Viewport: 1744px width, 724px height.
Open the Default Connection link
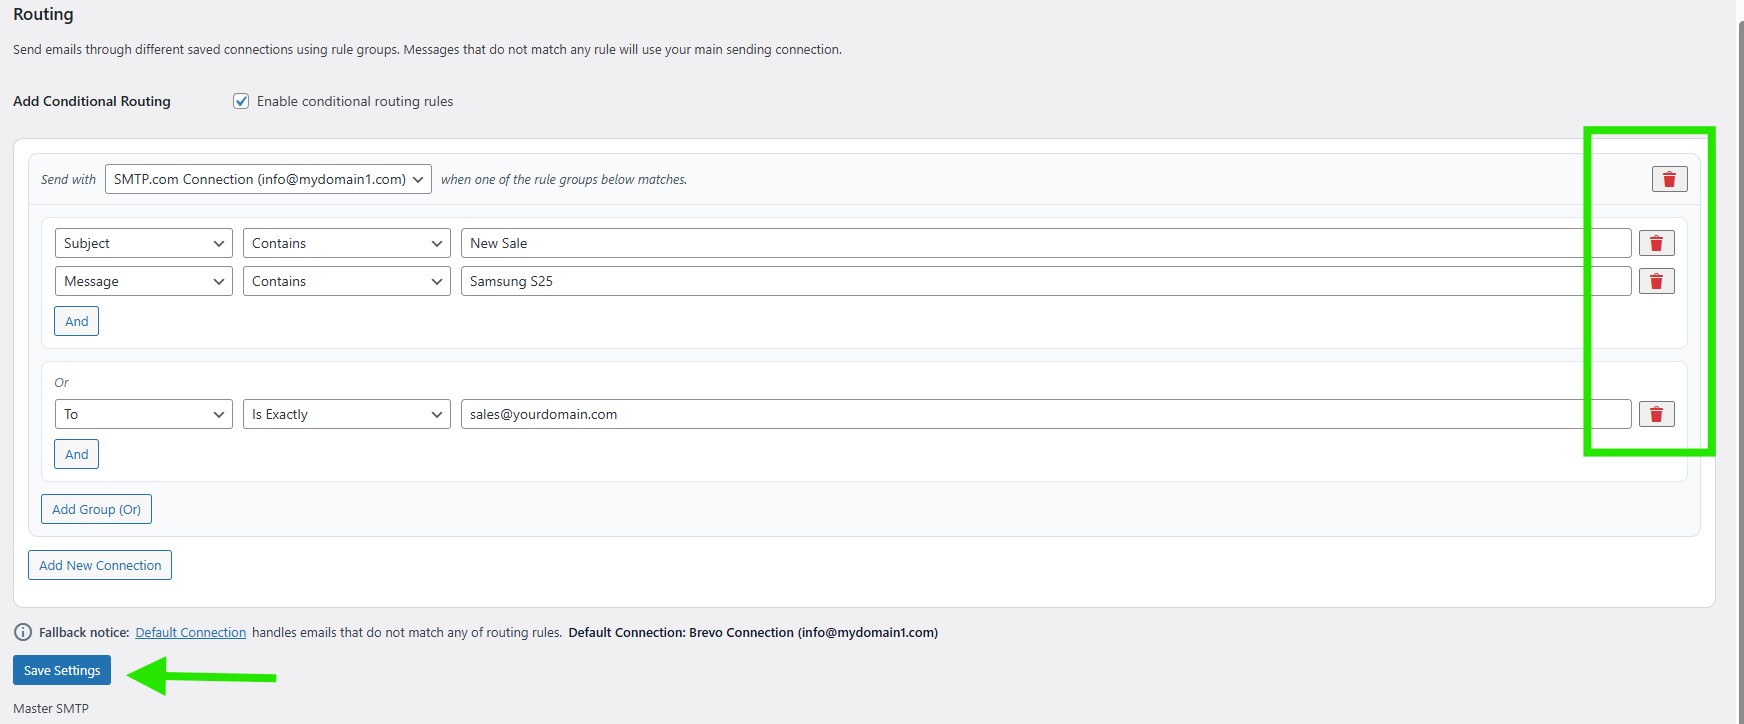(190, 632)
